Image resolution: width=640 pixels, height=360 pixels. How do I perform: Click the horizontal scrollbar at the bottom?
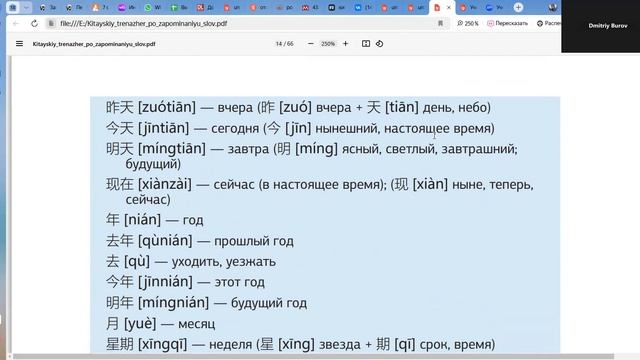tap(313, 356)
